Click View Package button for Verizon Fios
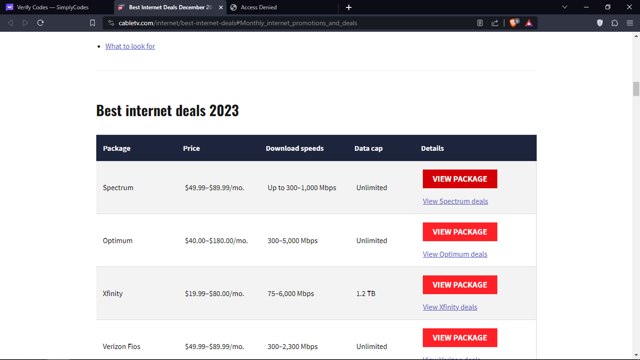Image resolution: width=640 pixels, height=360 pixels. (460, 338)
